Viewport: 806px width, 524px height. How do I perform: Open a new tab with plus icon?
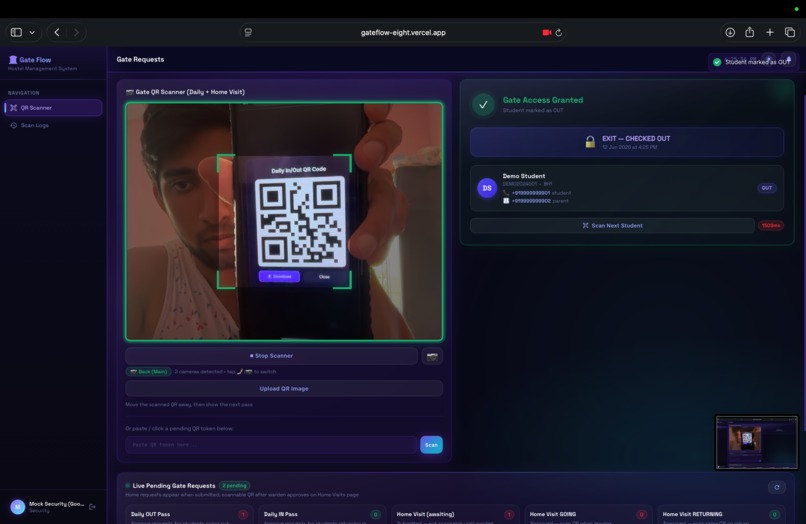click(770, 32)
